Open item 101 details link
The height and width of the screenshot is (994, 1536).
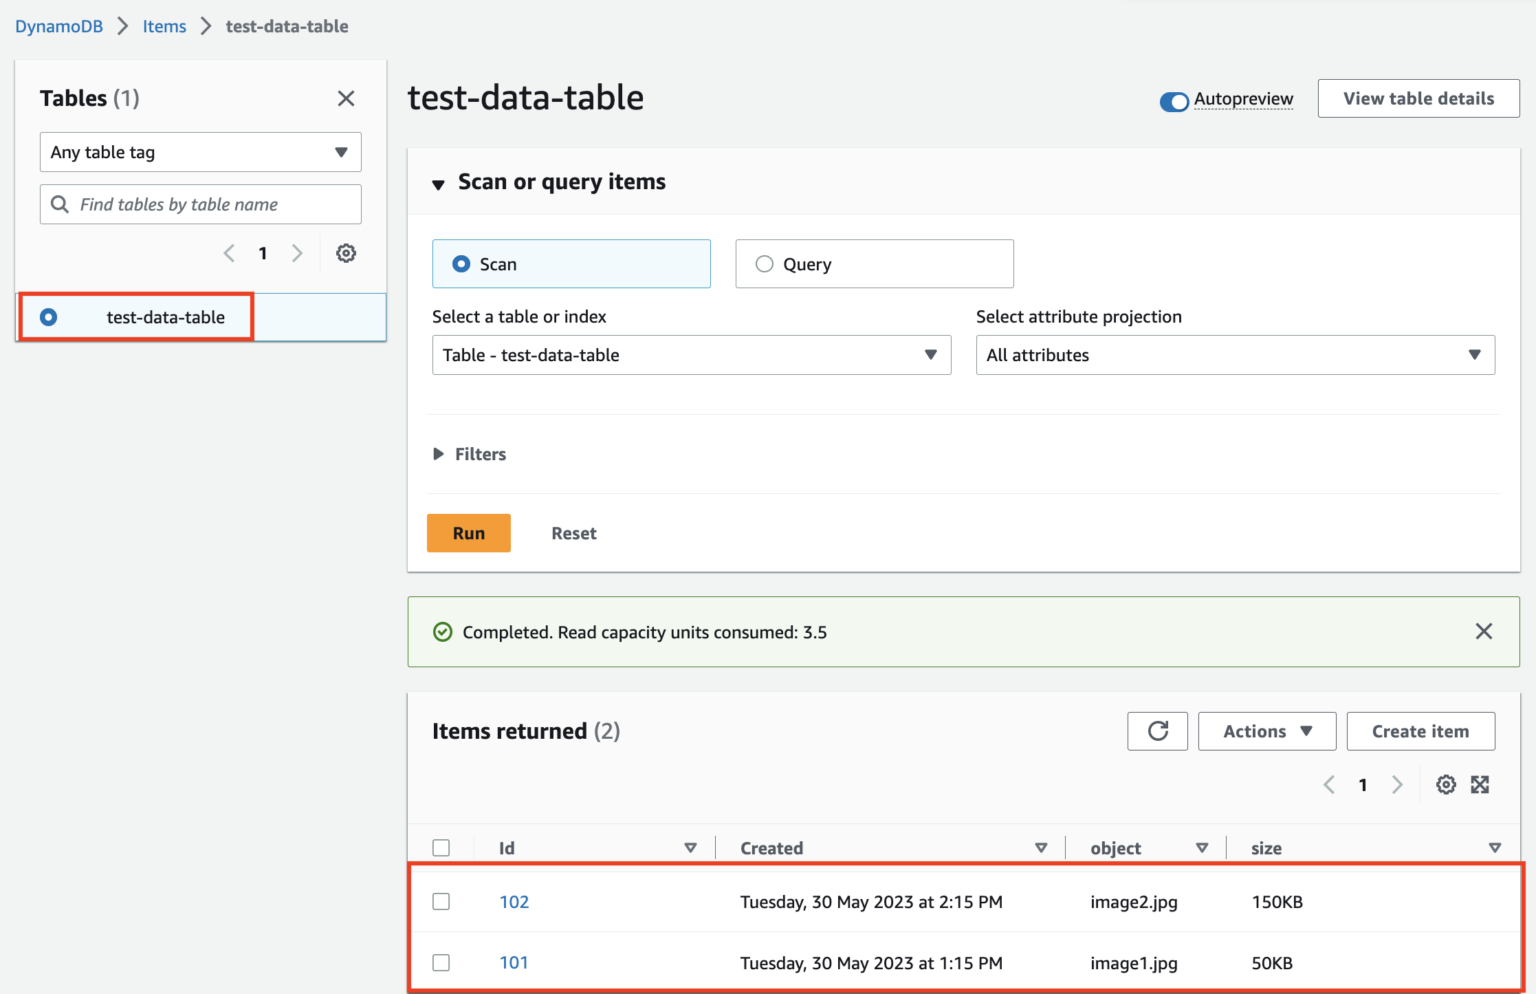click(x=514, y=962)
